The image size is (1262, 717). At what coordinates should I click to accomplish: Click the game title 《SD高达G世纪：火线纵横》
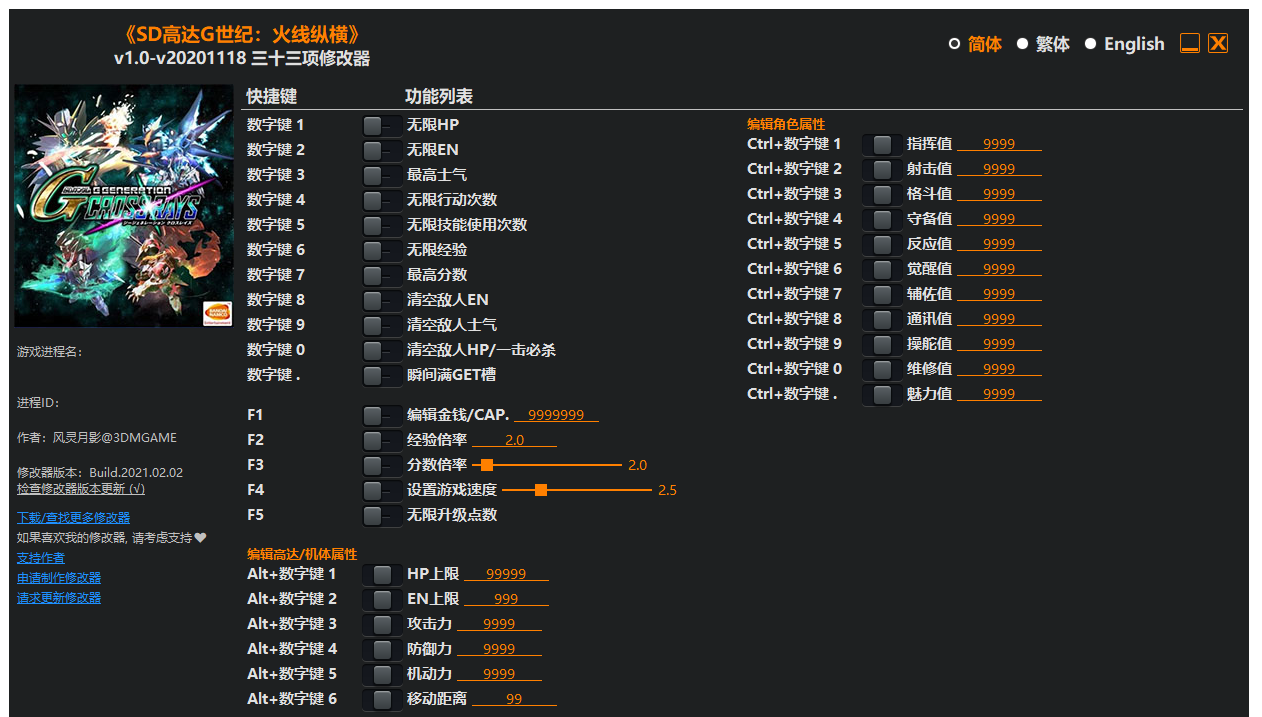click(x=242, y=35)
